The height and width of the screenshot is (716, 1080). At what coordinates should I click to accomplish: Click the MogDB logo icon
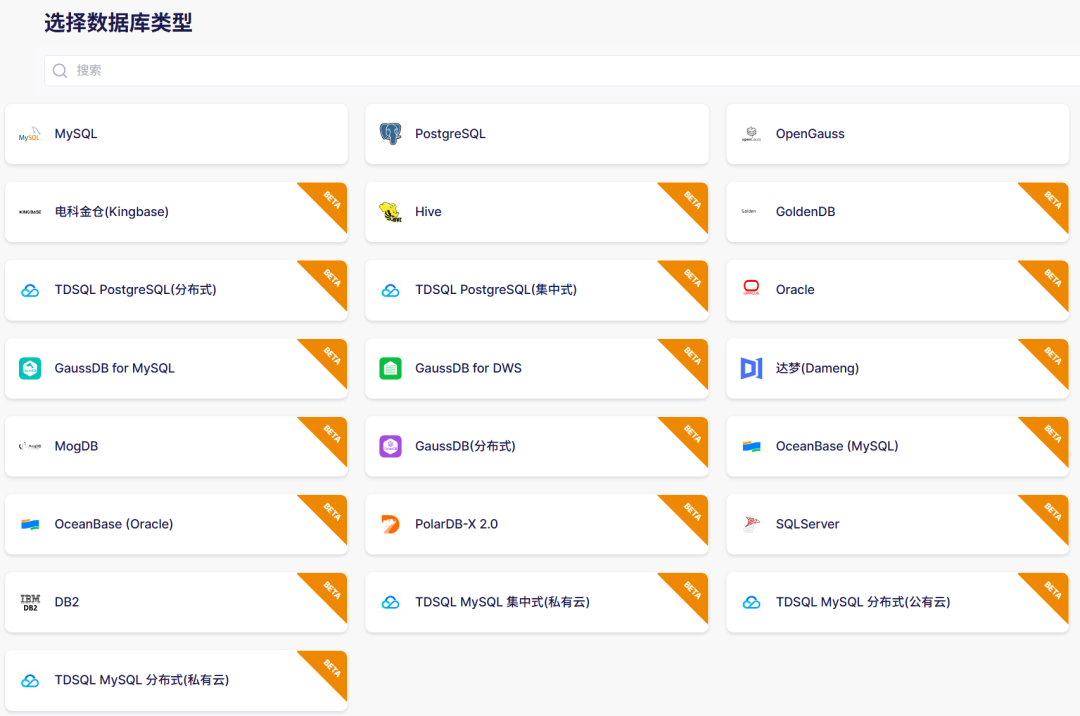[30, 446]
